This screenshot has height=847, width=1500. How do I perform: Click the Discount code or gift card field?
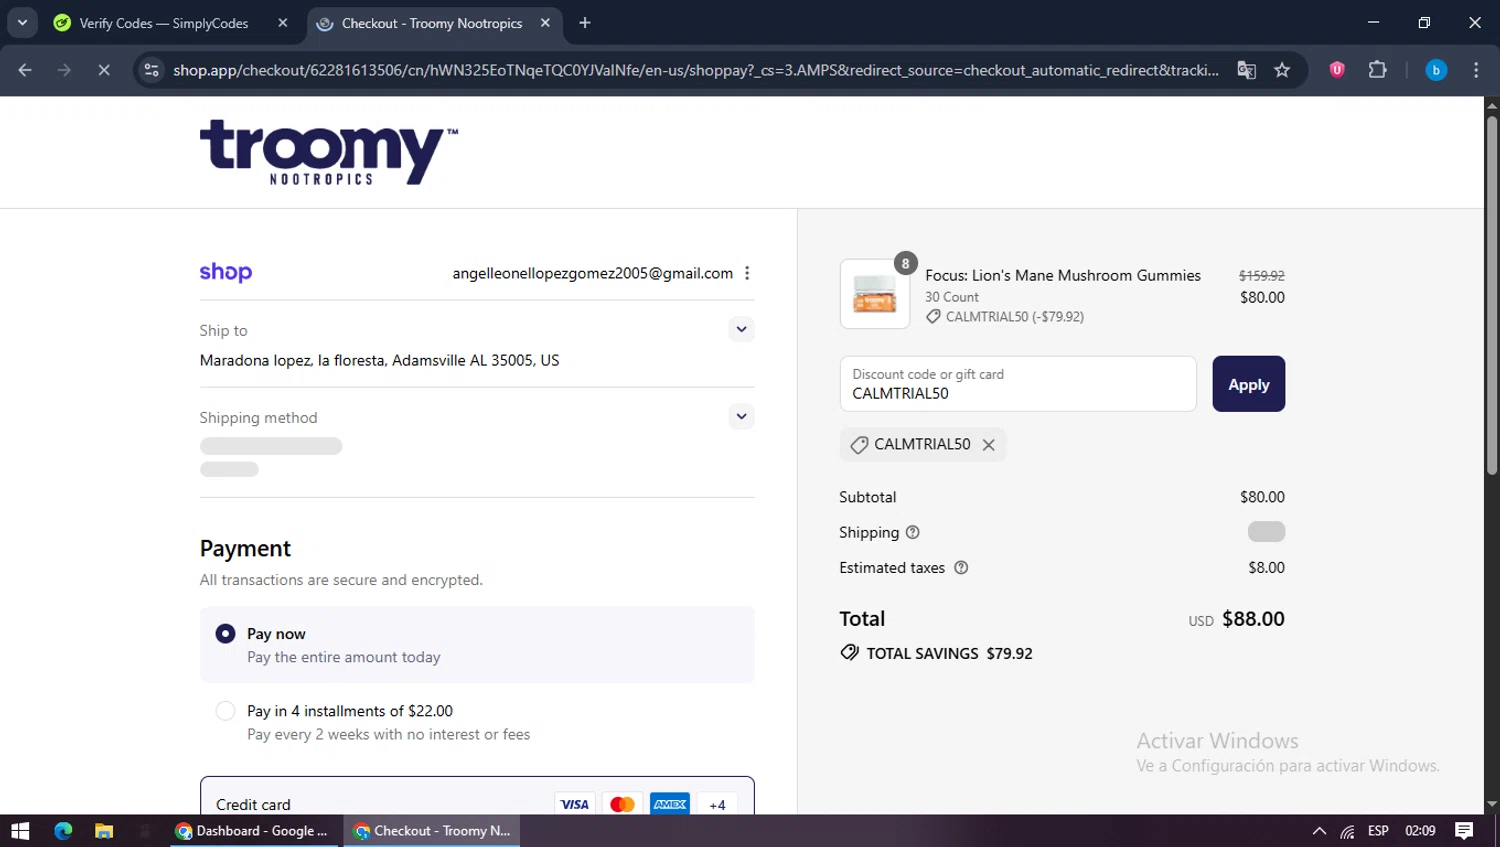coord(1018,384)
